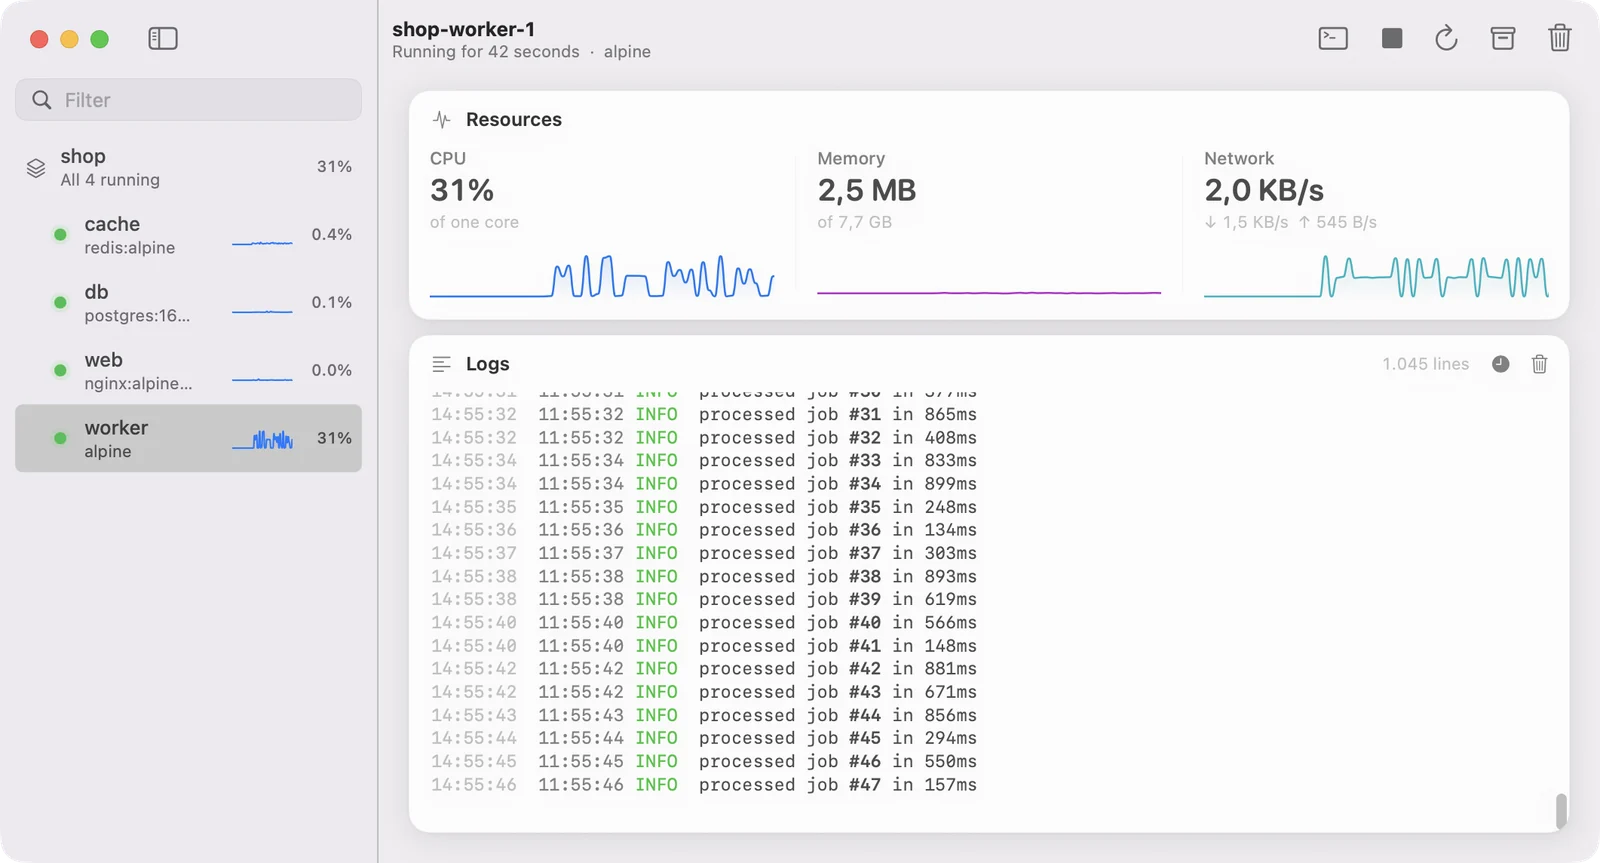Screen dimensions: 1600x863
Task: Click the logs vertical scrollbar thumb
Action: point(1561,810)
